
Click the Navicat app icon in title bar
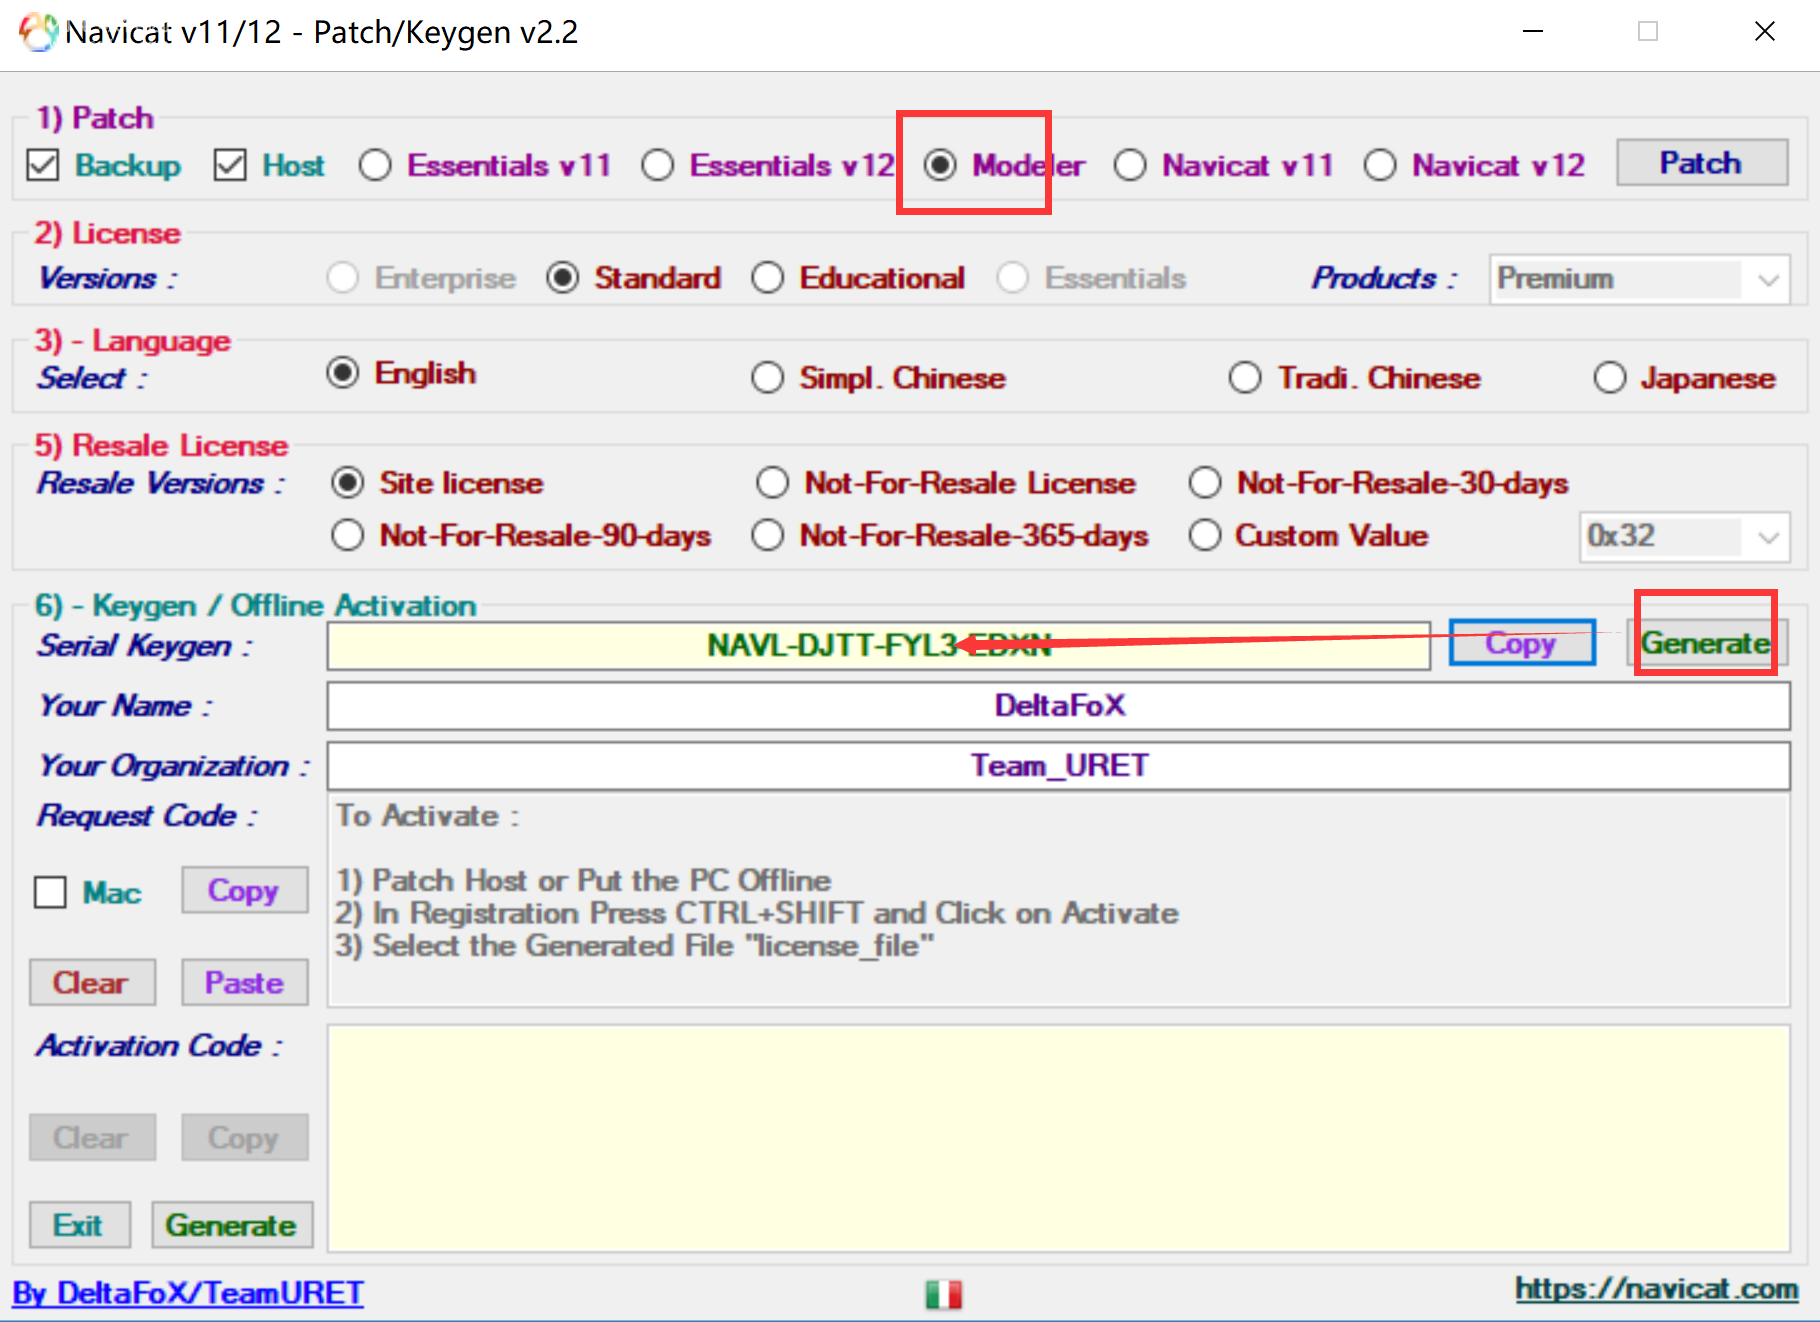(38, 32)
